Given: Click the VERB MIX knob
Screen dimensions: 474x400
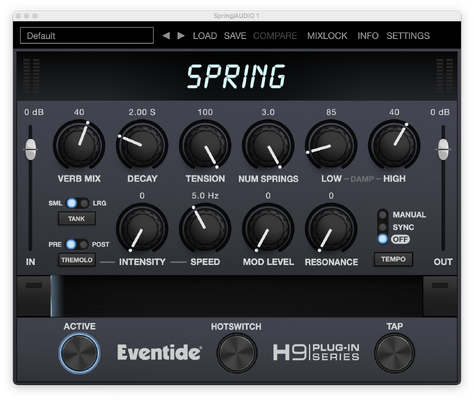Looking at the screenshot, I should tap(79, 145).
